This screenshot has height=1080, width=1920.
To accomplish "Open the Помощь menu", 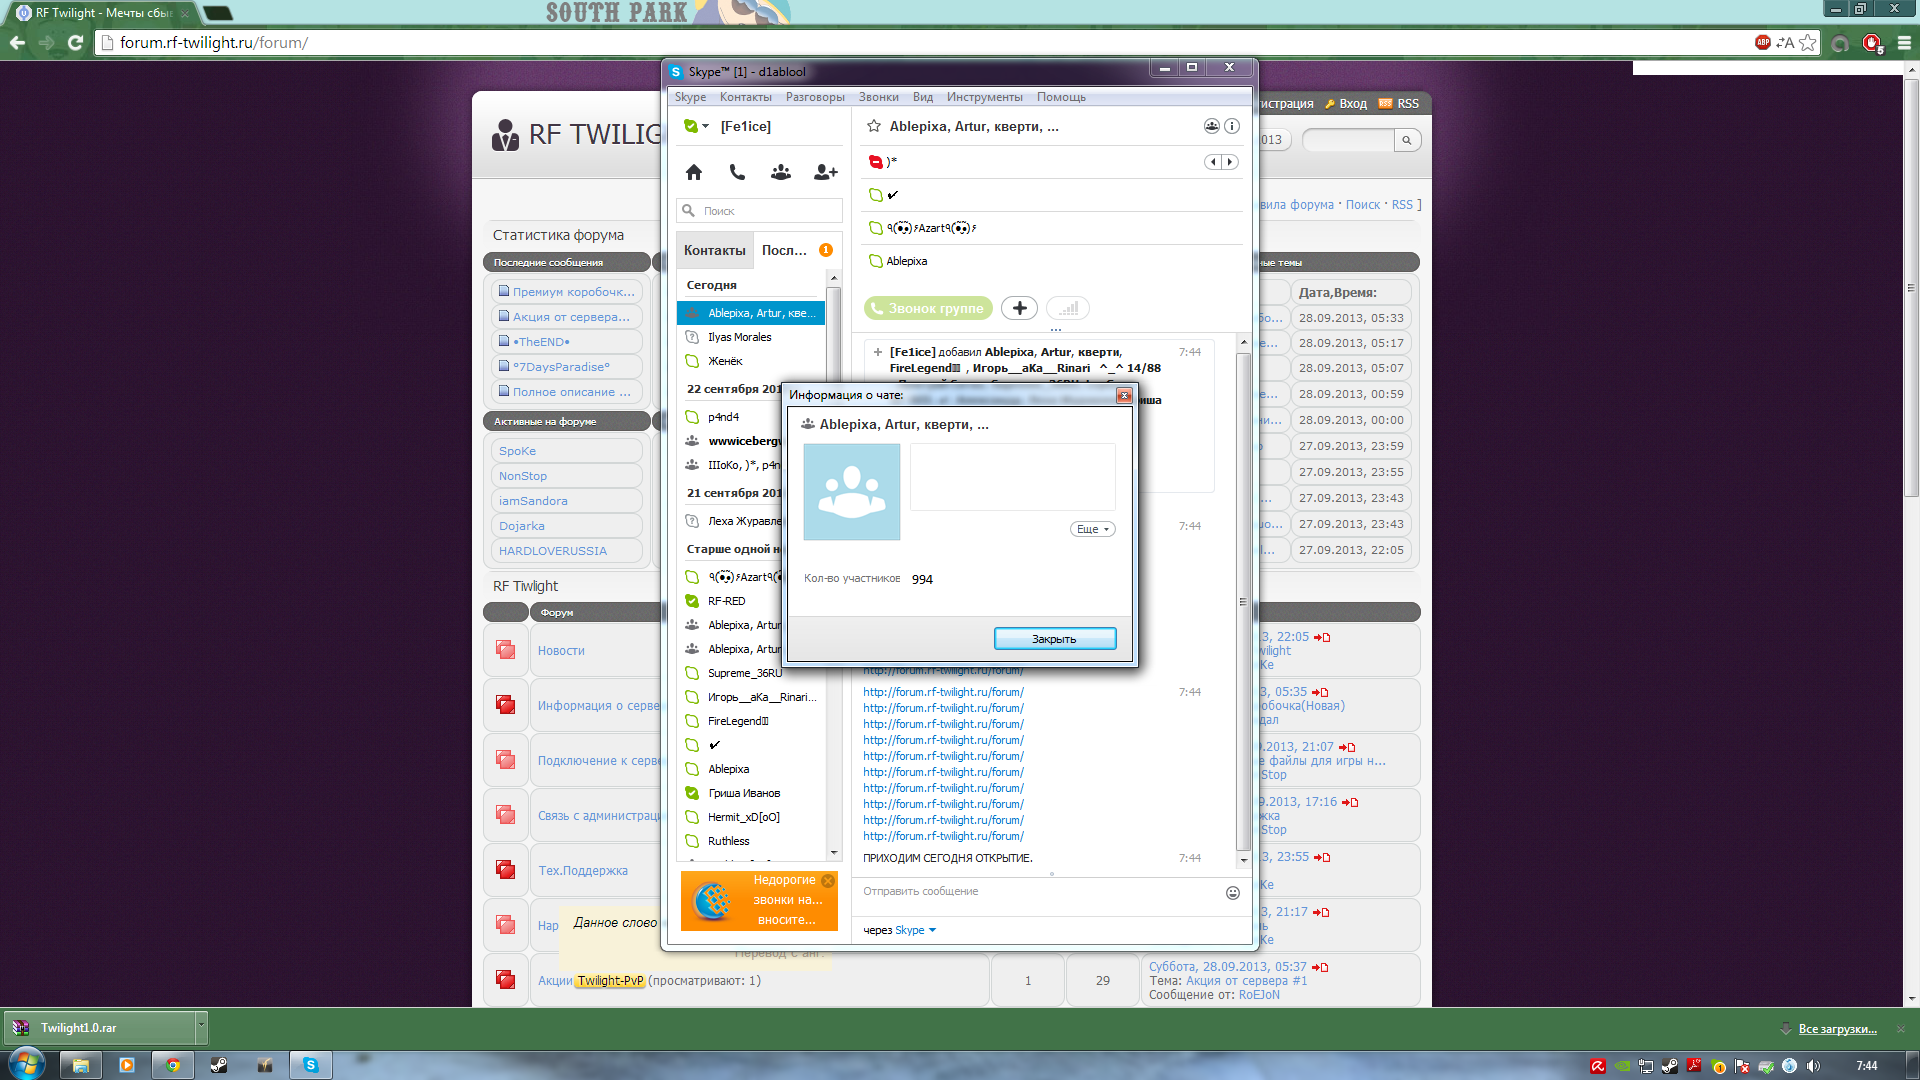I will [x=1061, y=97].
